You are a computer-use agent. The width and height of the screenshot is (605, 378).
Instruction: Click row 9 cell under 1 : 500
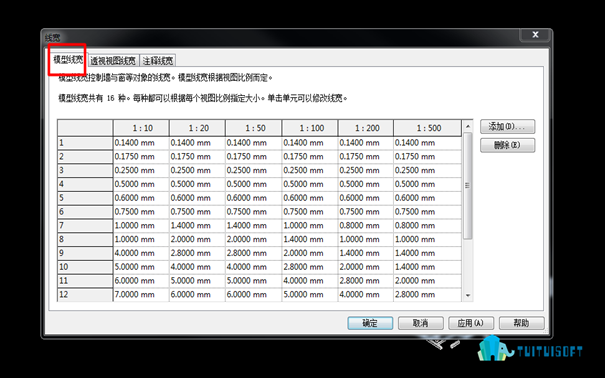pos(428,253)
